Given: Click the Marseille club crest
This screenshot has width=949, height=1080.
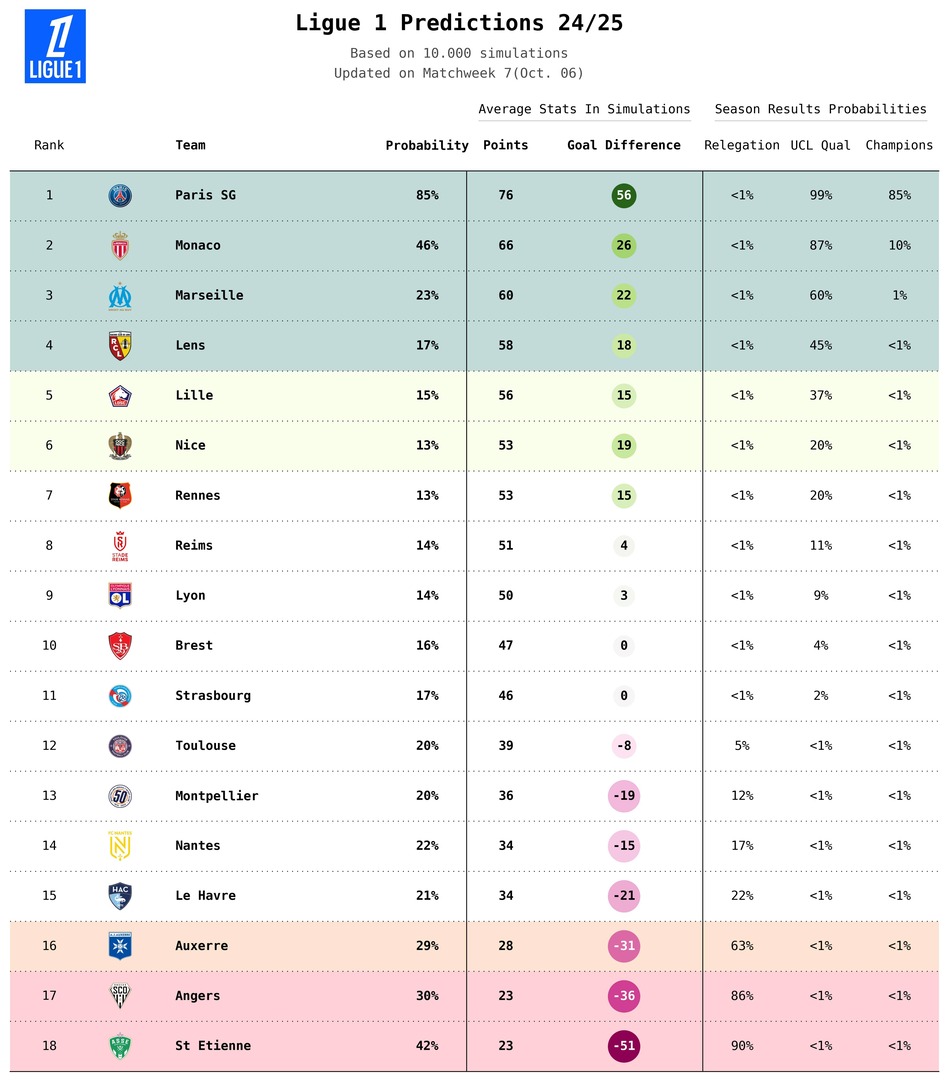Looking at the screenshot, I should pyautogui.click(x=120, y=296).
